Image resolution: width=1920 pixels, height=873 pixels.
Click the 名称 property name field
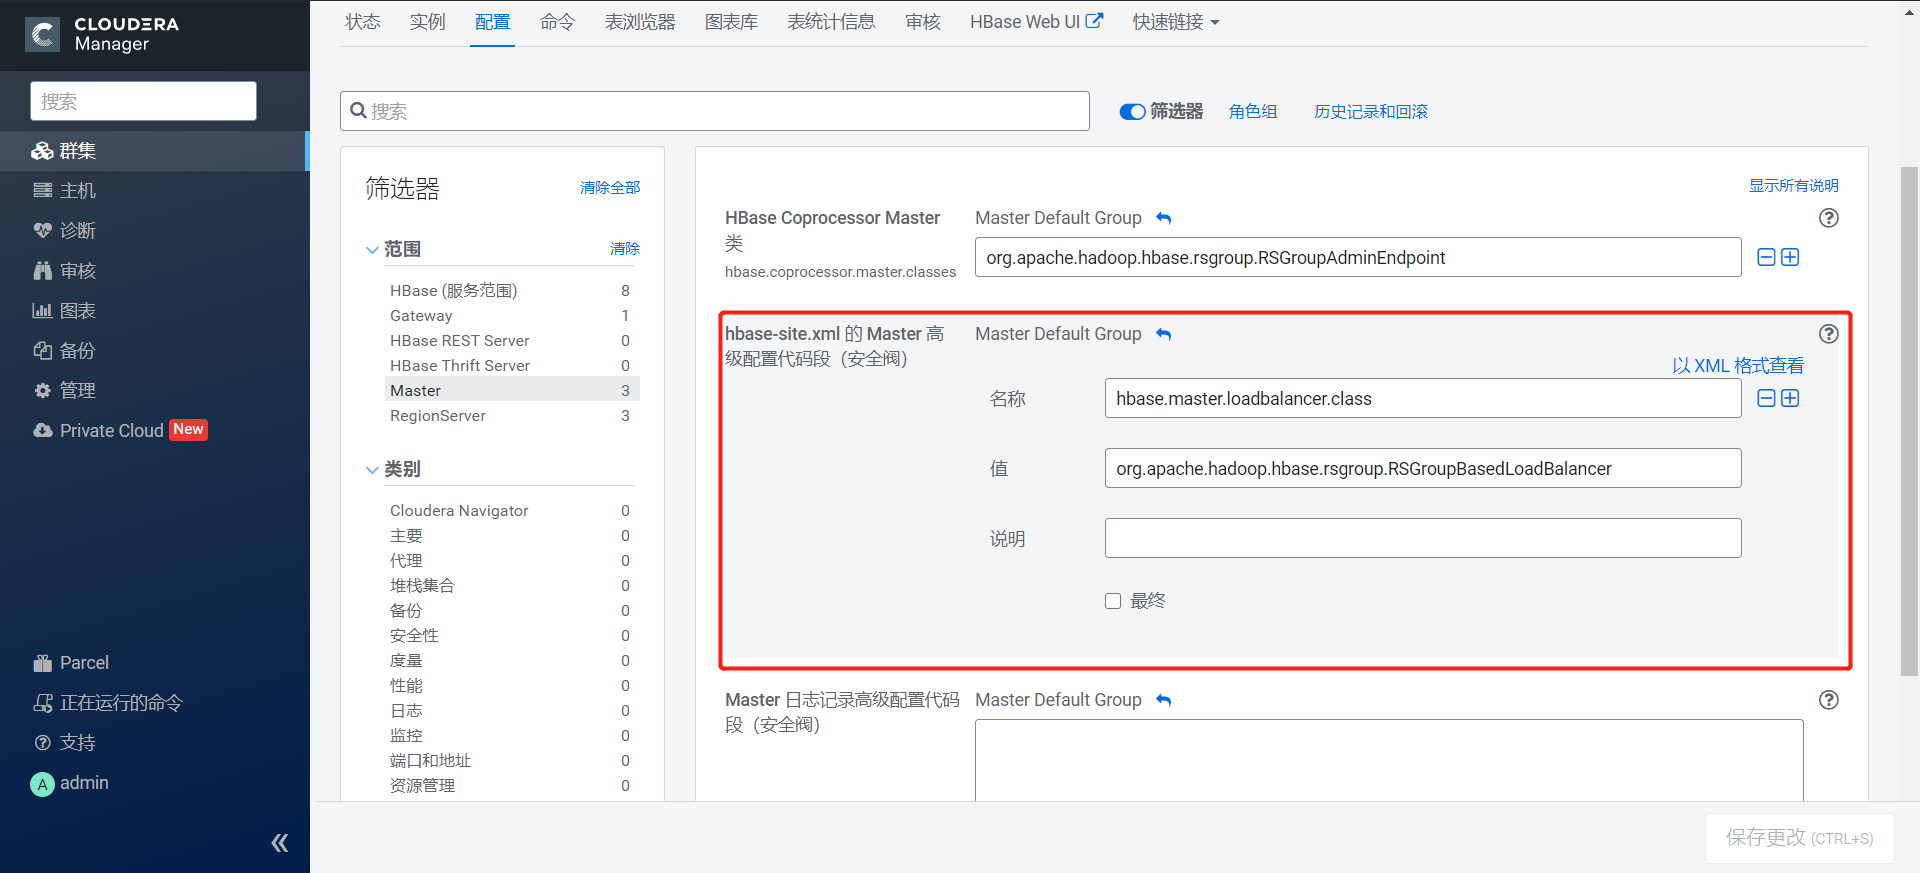click(1423, 398)
